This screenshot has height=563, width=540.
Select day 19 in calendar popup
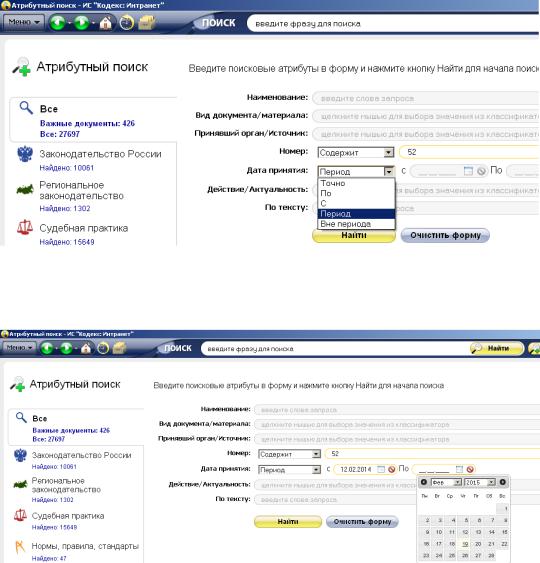[465, 544]
